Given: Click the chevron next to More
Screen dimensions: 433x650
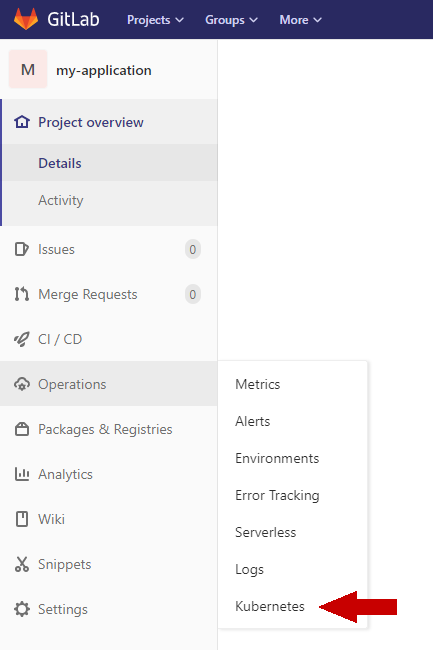Looking at the screenshot, I should pos(317,20).
